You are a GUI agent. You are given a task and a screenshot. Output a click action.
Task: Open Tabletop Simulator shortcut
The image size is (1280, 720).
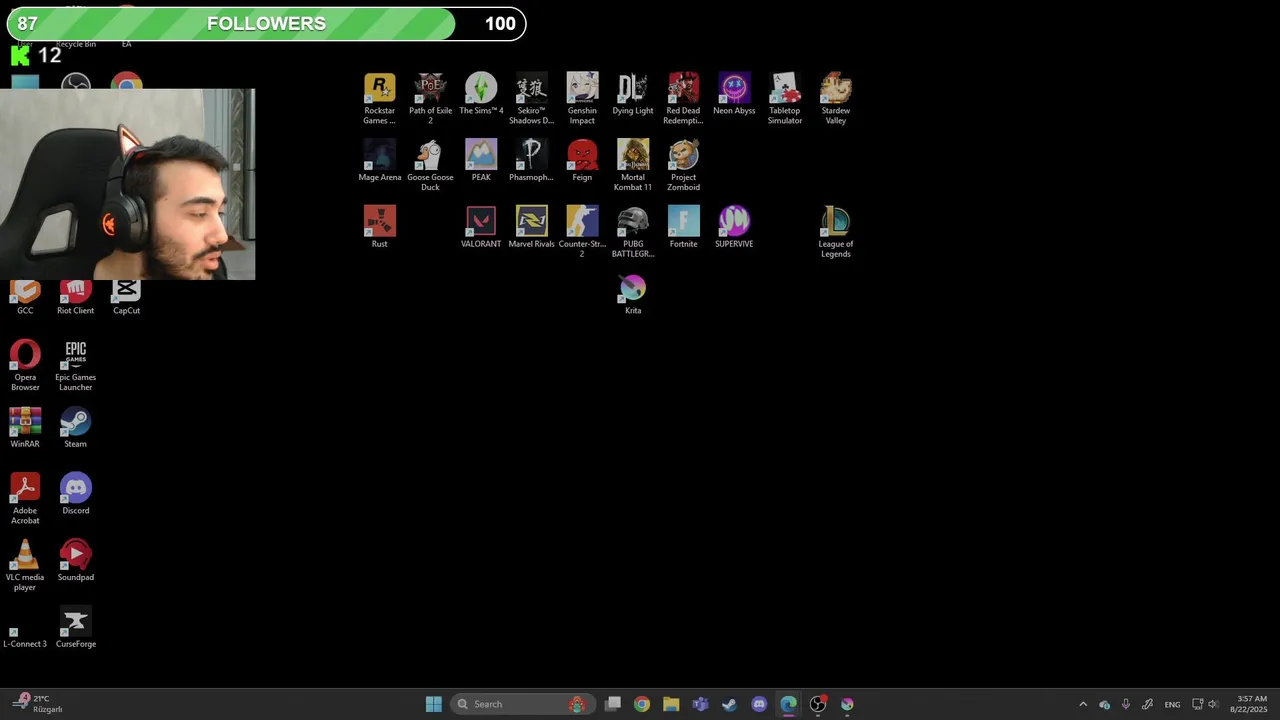coord(785,98)
